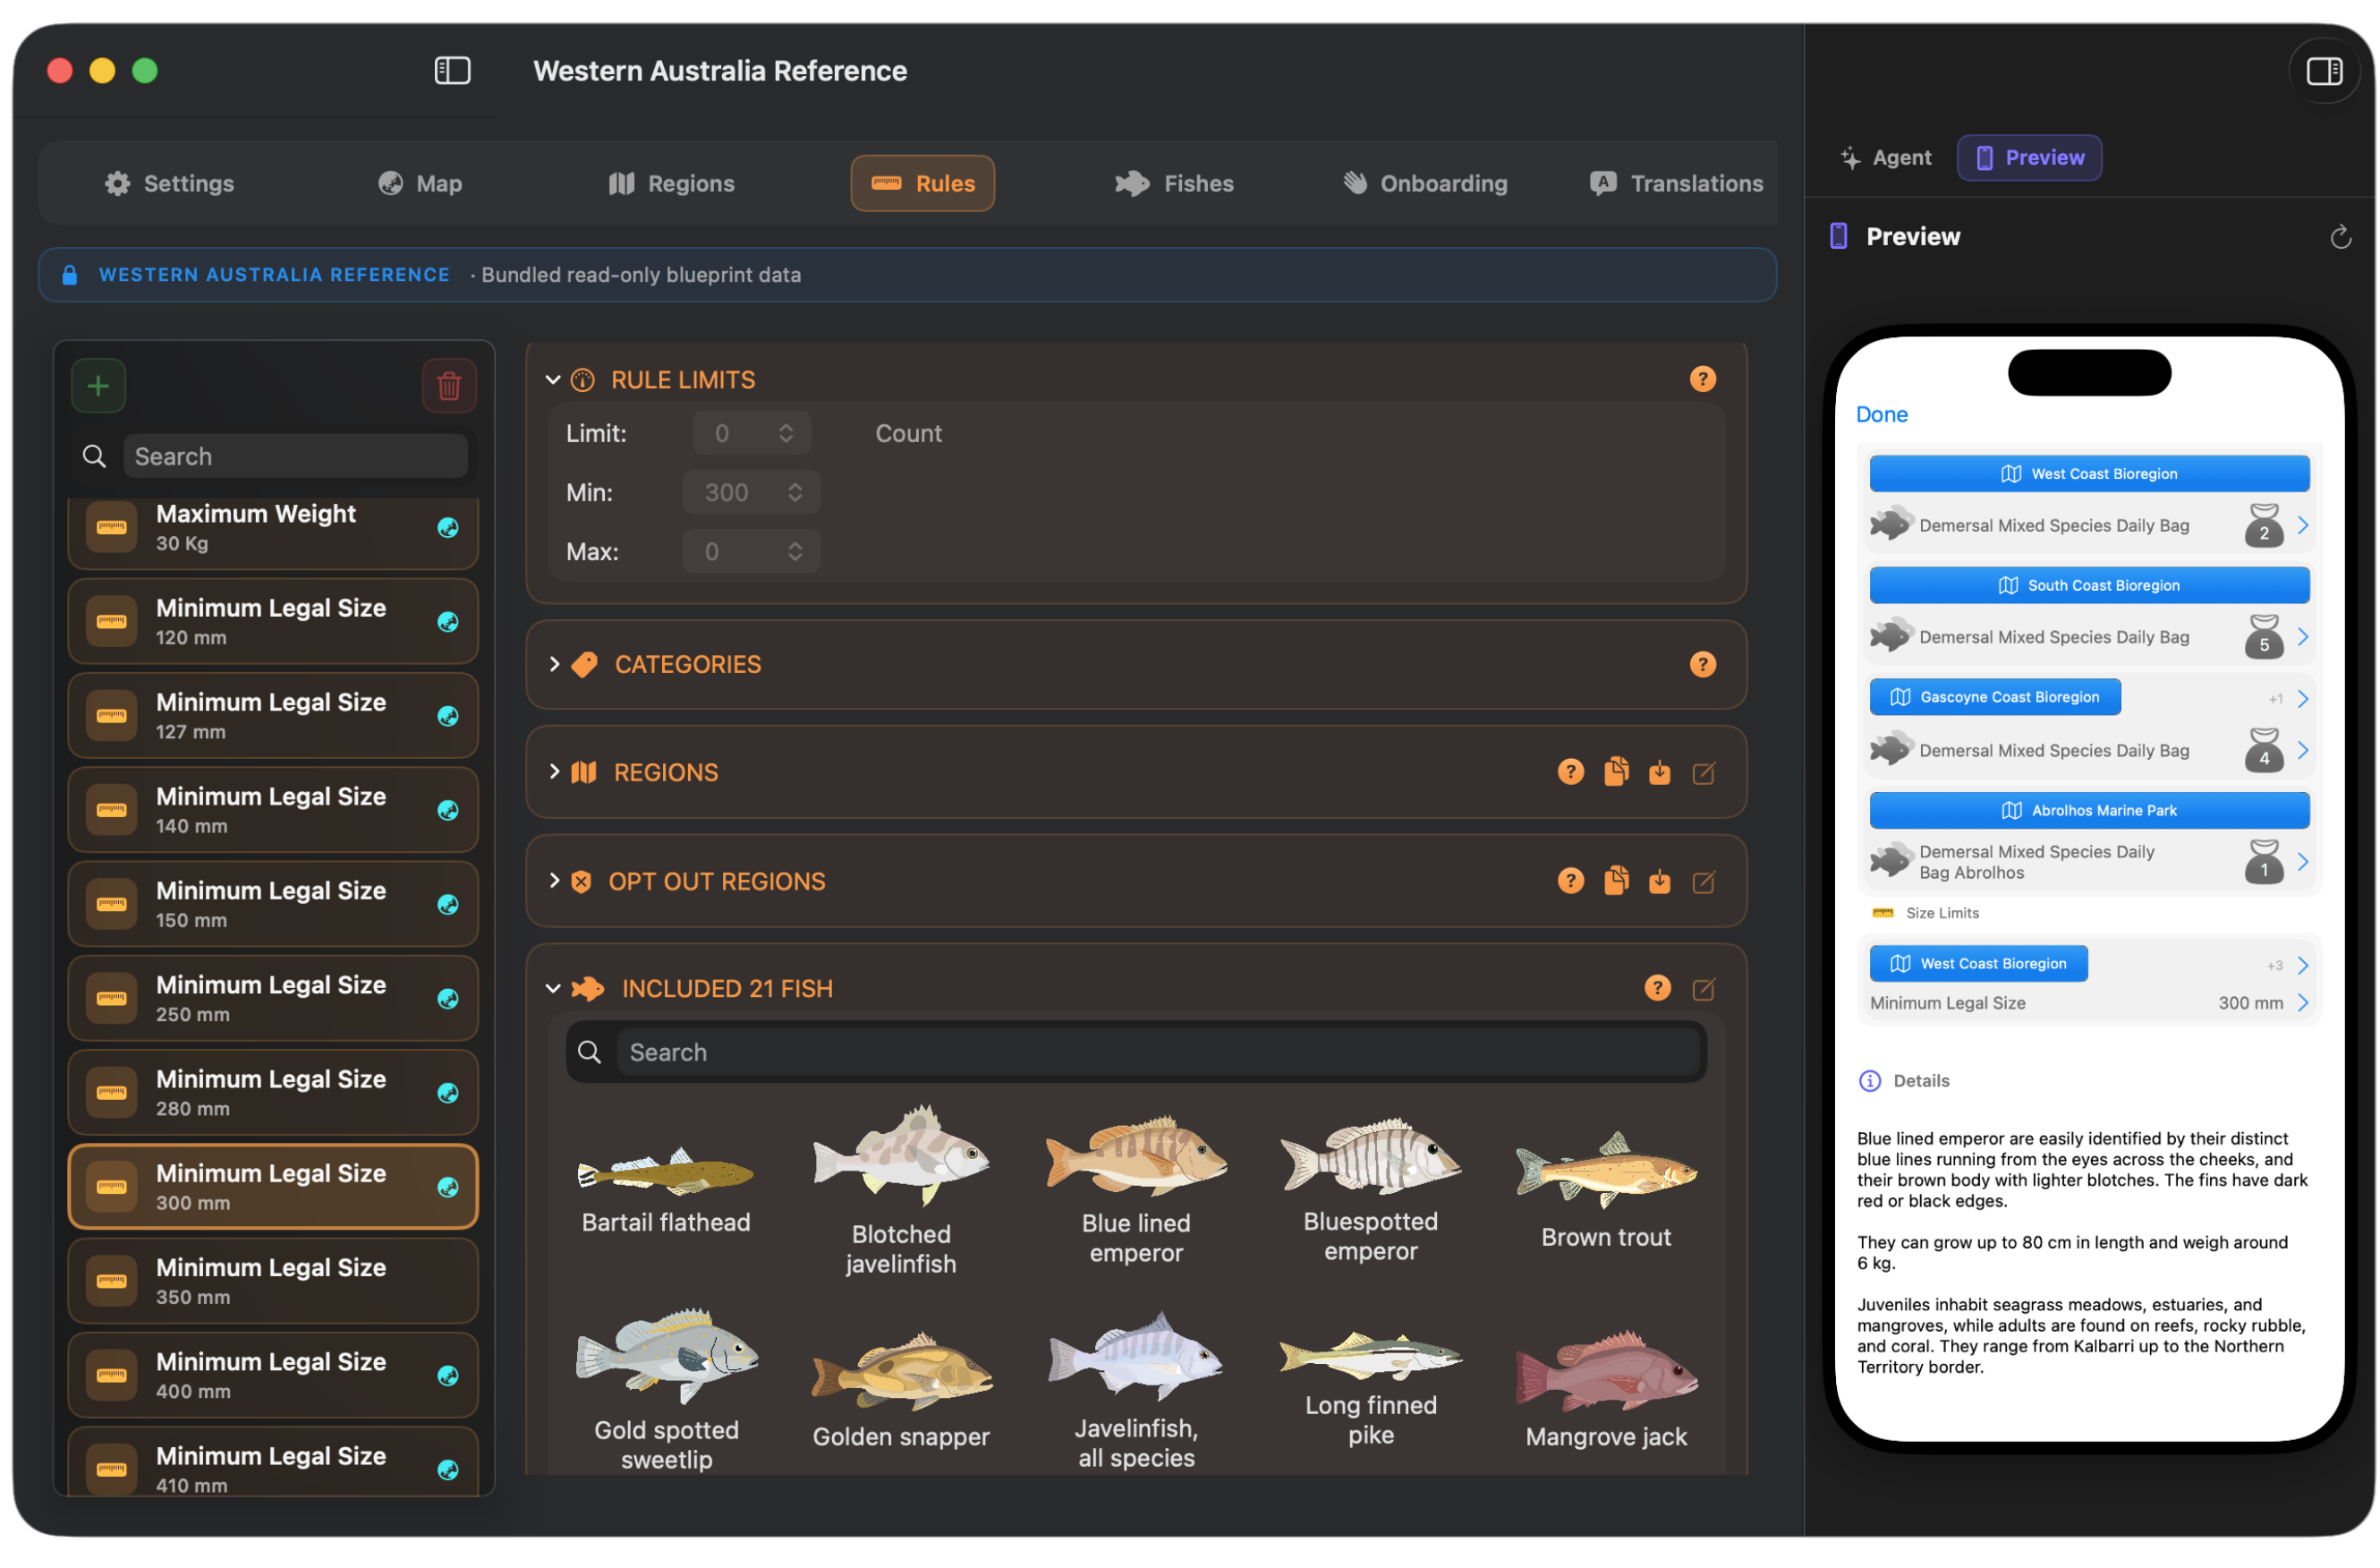Open help for Rule Limits section
Image resolution: width=2380 pixels, height=1568 pixels.
1702,379
